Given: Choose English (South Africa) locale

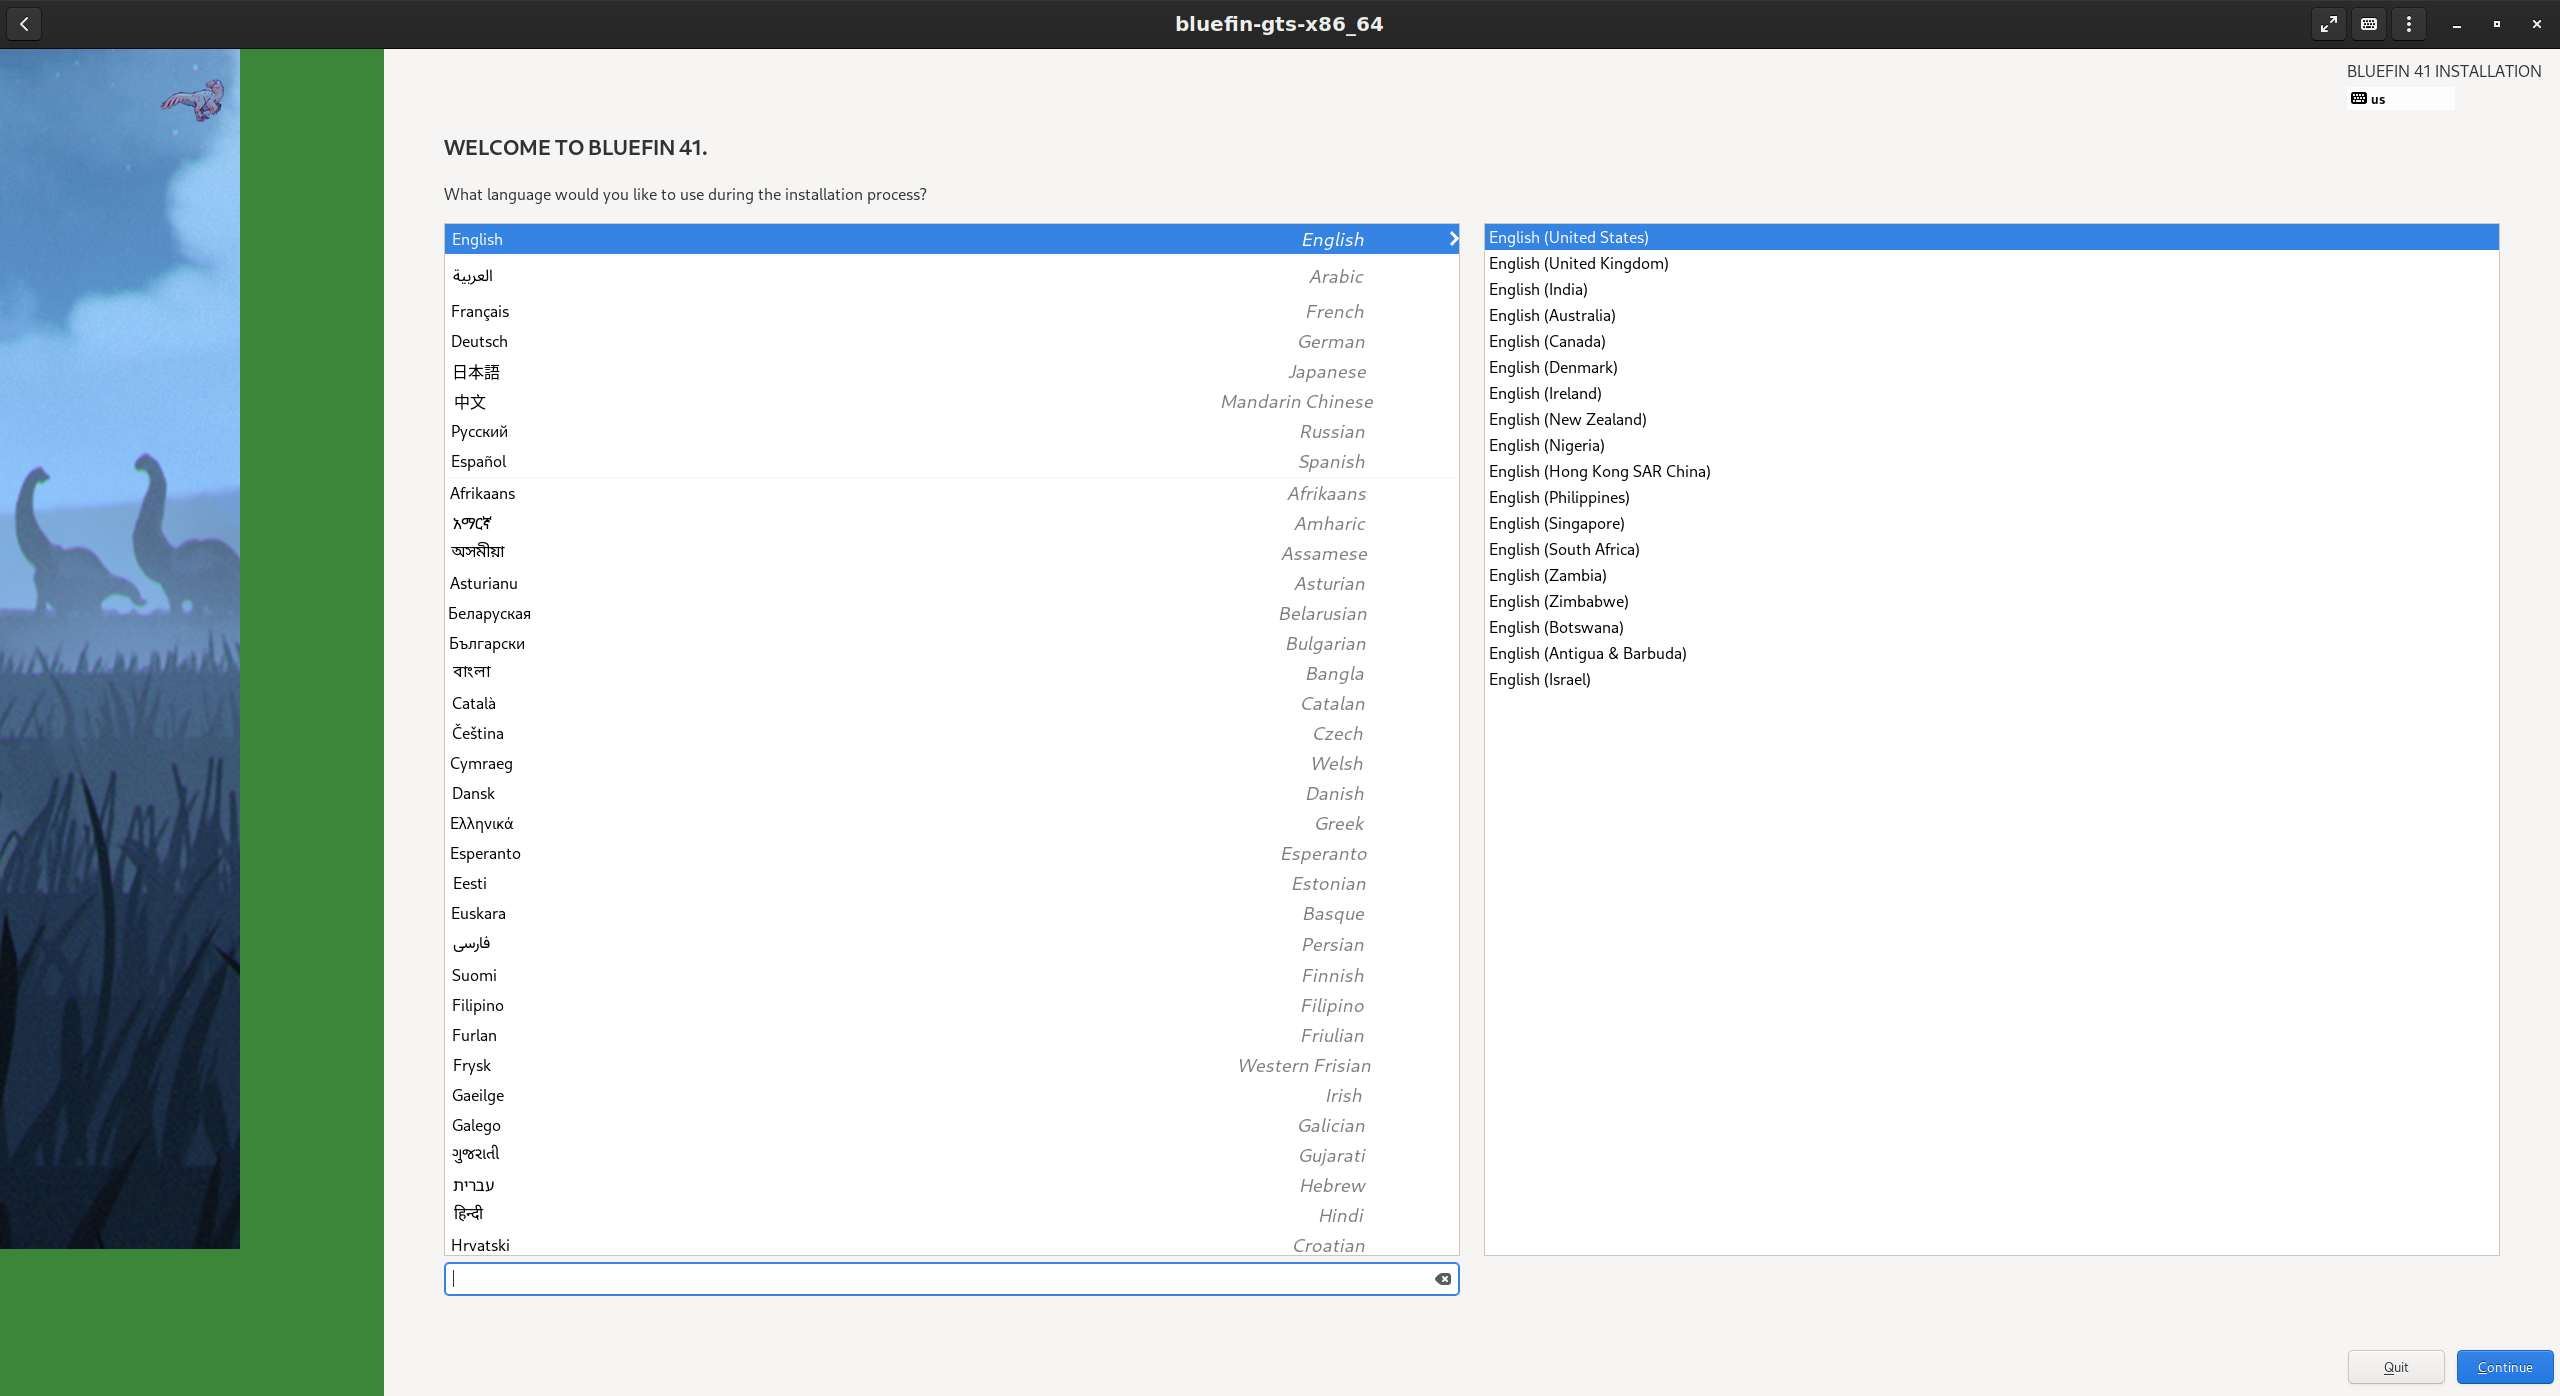Looking at the screenshot, I should click(x=1564, y=550).
